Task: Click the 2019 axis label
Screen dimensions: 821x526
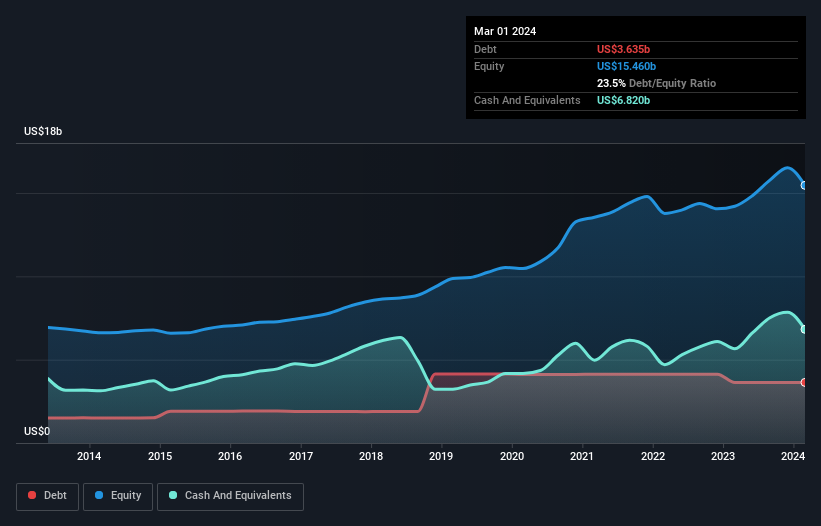Action: 441,456
